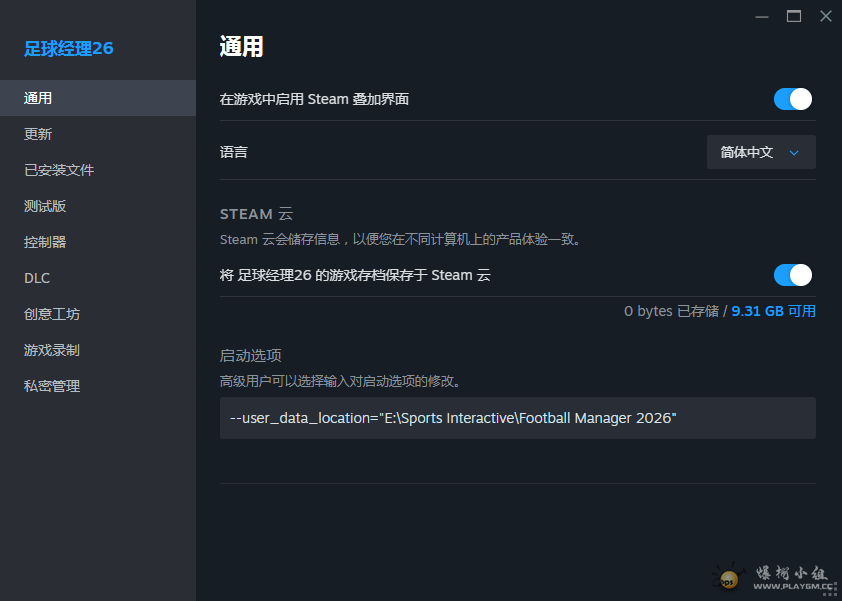Select the 通用 sidebar tab
The width and height of the screenshot is (842, 601).
[38, 98]
